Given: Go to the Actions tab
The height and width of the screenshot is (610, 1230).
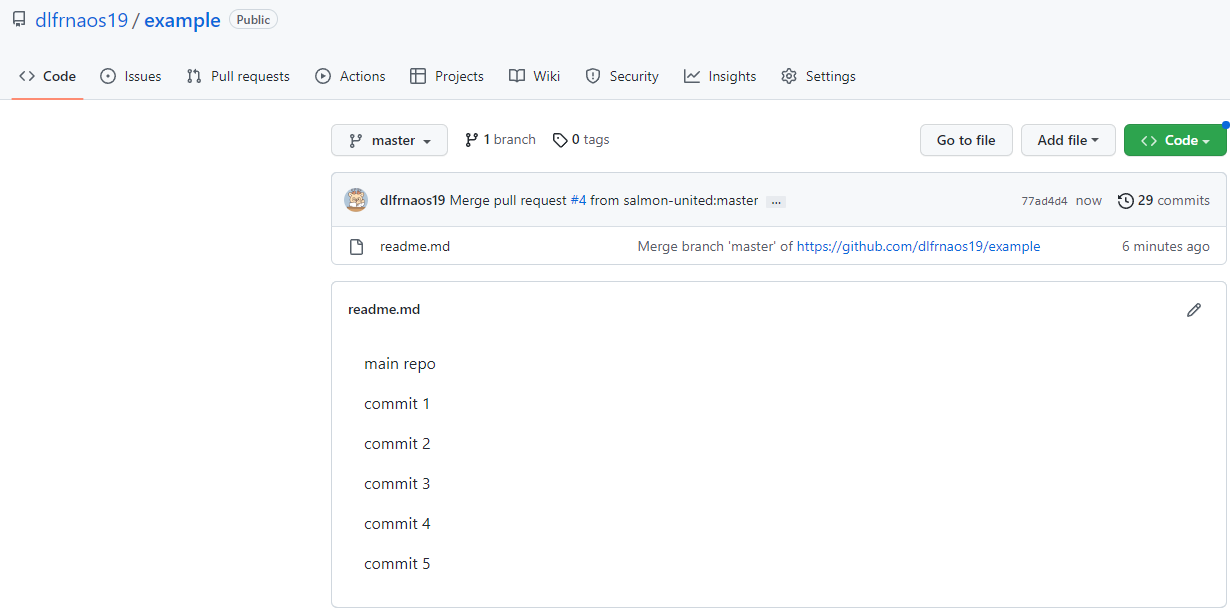Looking at the screenshot, I should pos(350,76).
